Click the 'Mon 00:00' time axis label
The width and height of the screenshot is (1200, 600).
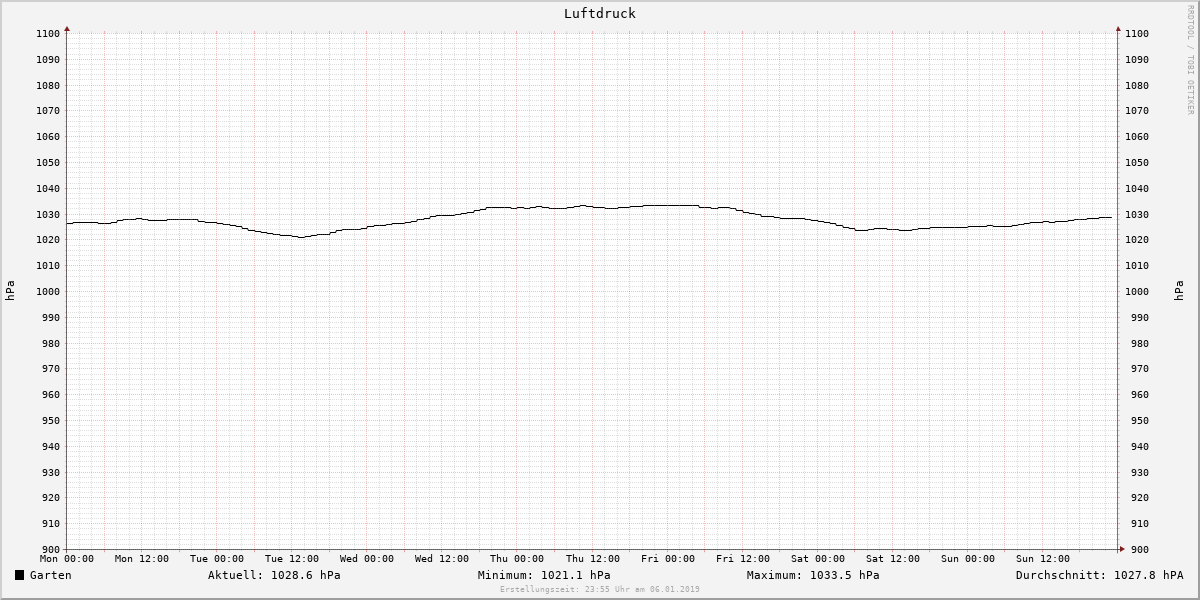tap(67, 559)
